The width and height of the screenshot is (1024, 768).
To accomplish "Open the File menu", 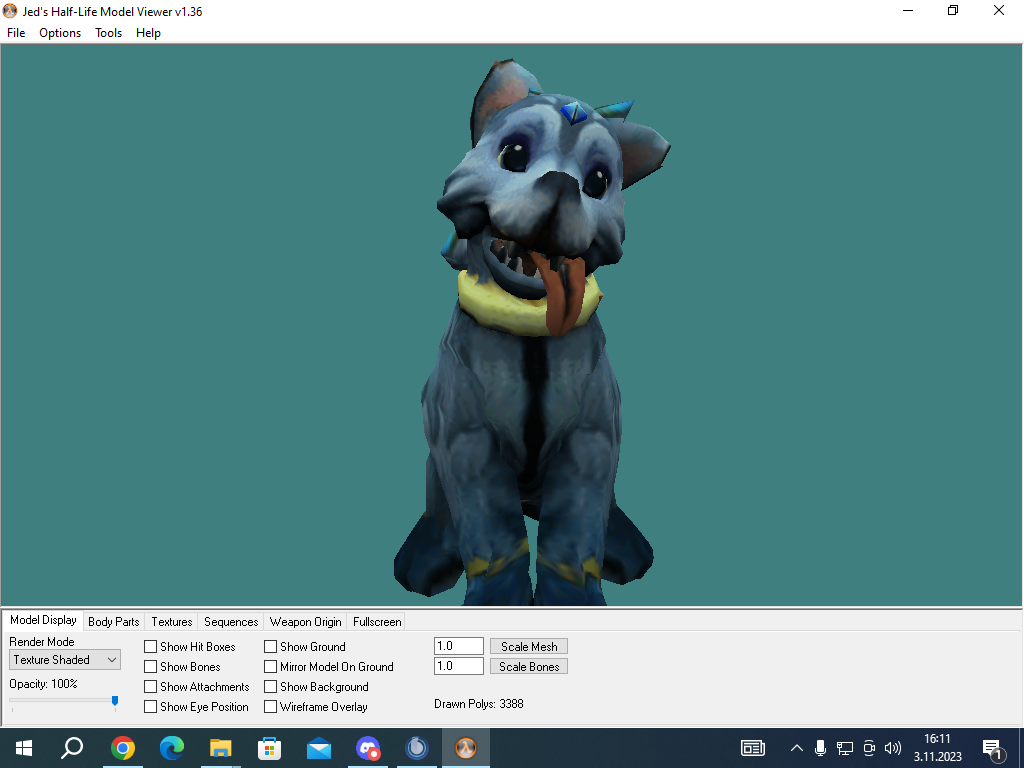I will tap(16, 33).
